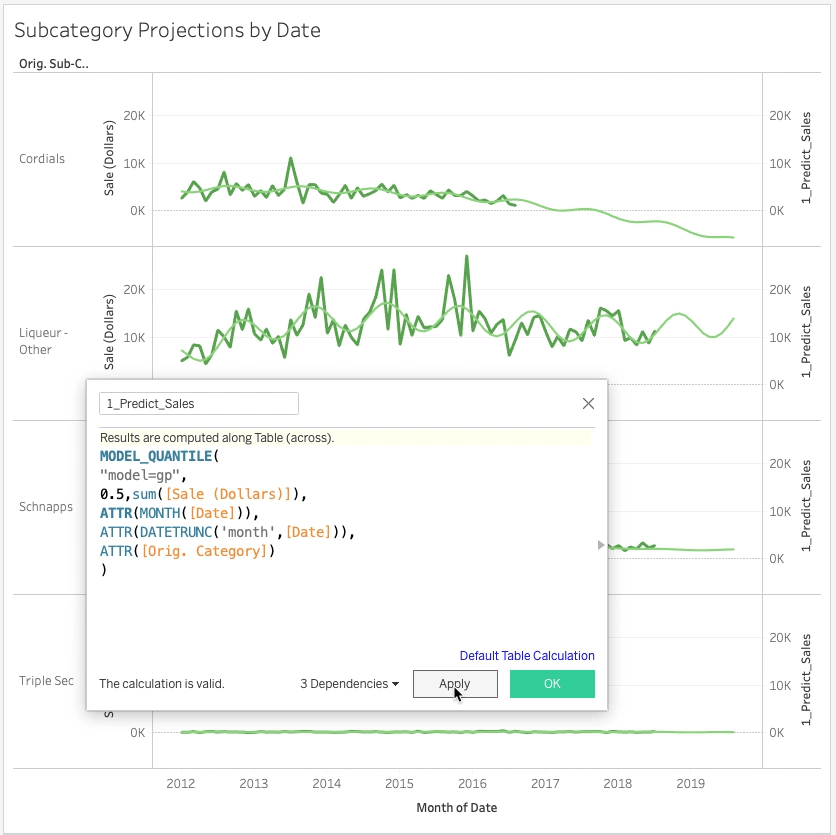Image resolution: width=836 pixels, height=835 pixels.
Task: Click the Month of Date axis title
Action: (456, 808)
